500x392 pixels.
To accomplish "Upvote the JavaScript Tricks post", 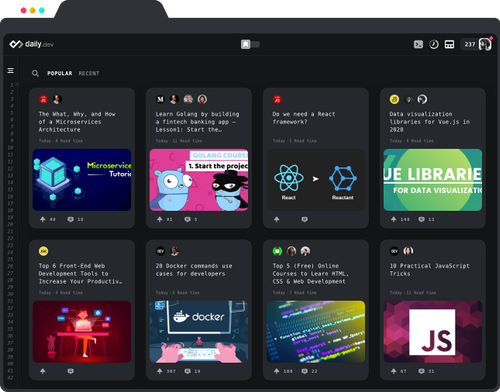I will coord(394,371).
